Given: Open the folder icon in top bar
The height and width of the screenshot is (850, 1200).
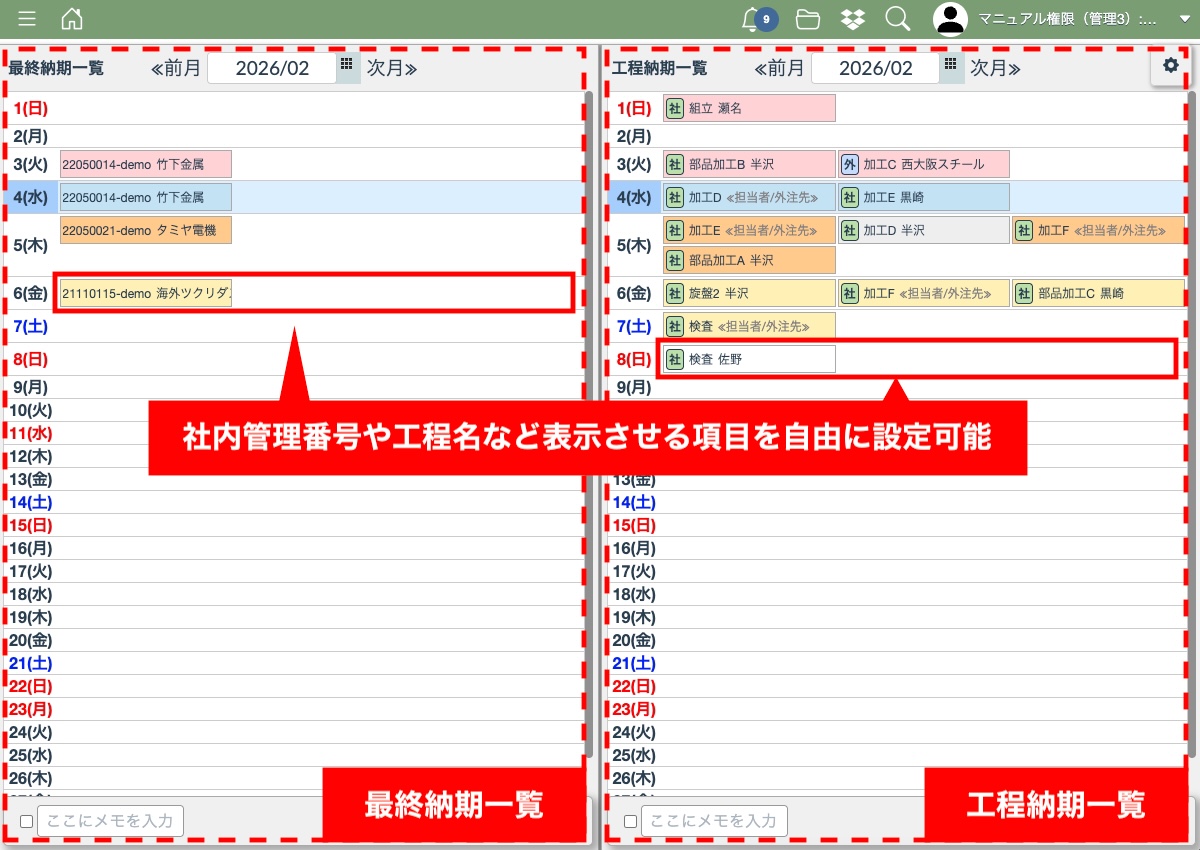Looking at the screenshot, I should point(808,19).
